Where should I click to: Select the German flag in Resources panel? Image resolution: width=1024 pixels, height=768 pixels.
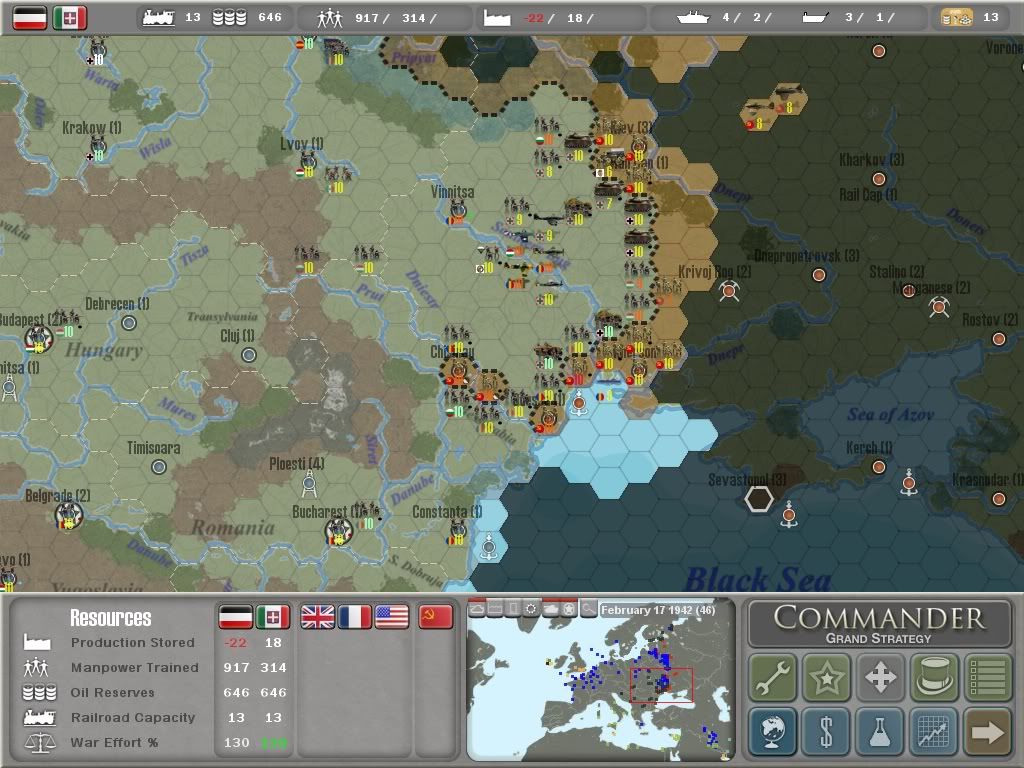(235, 616)
